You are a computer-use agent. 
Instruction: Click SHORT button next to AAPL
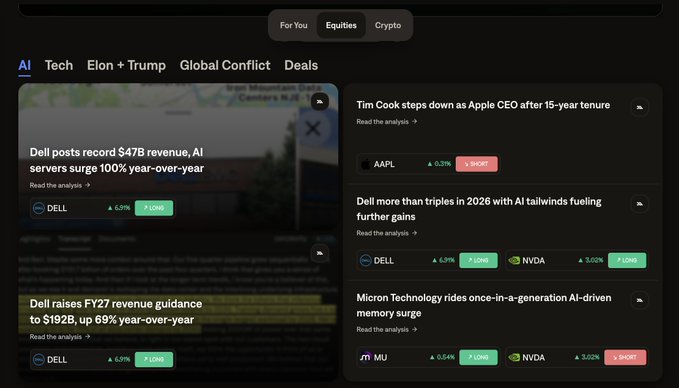pos(476,164)
